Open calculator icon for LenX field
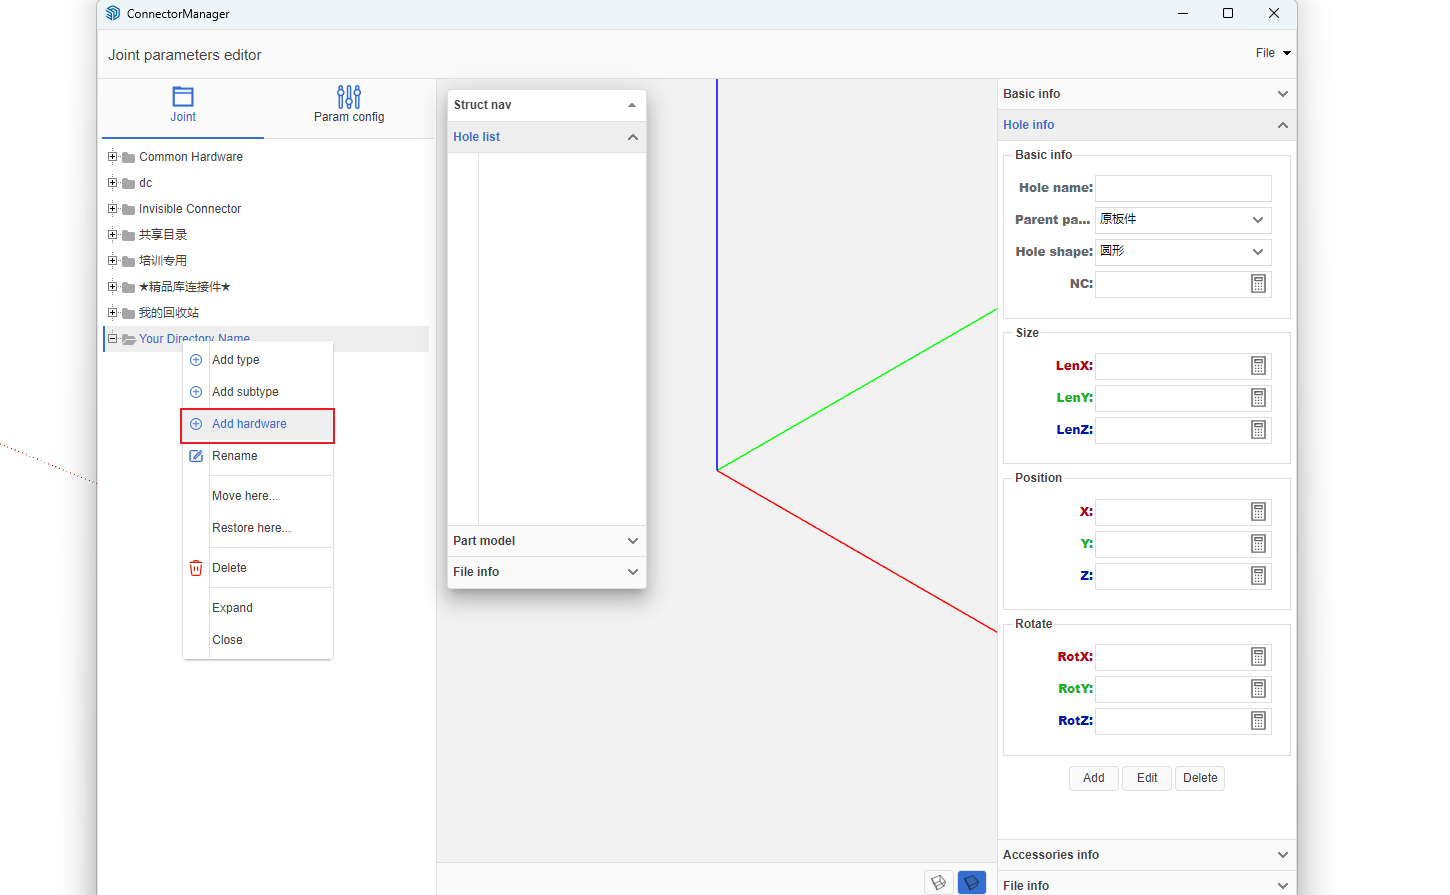The width and height of the screenshot is (1450, 895). [1258, 366]
